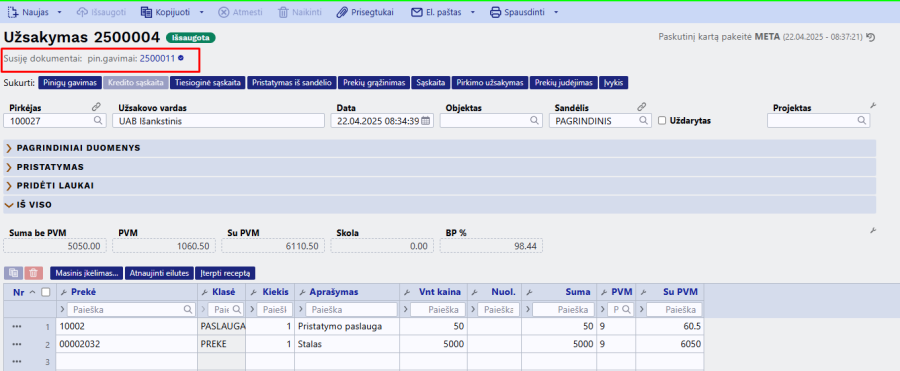
Task: Click the link icon next to Pirkėjas
Action: [96, 107]
